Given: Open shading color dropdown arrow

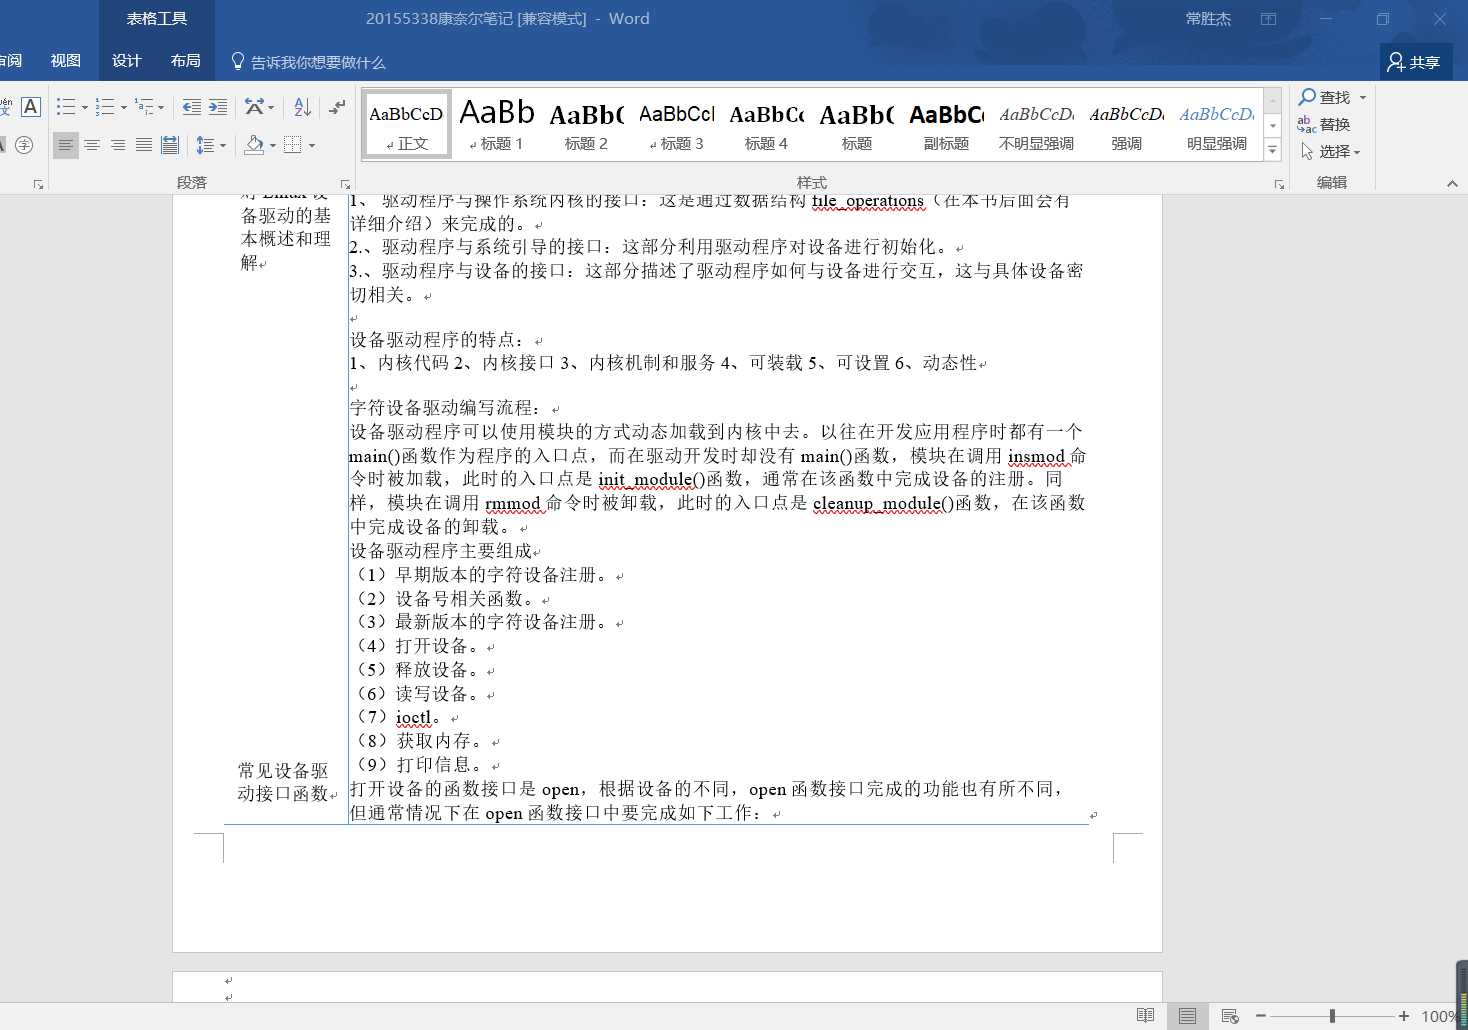Looking at the screenshot, I should pyautogui.click(x=273, y=146).
